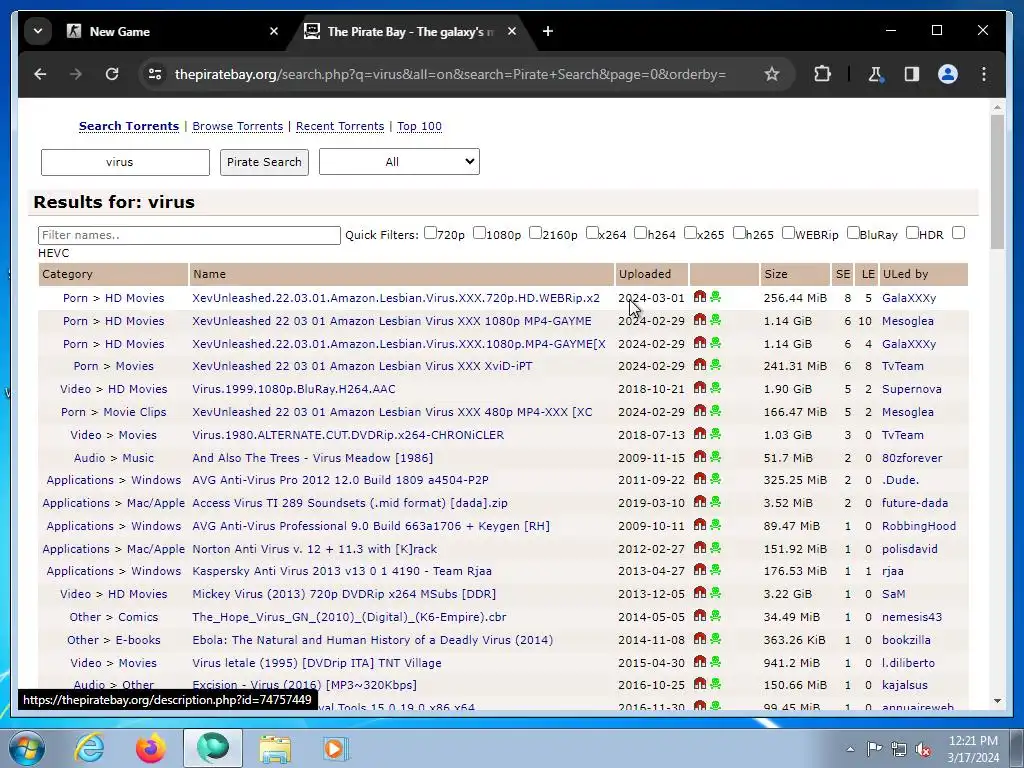
Task: Open Kaspersky Anti Virus 2013 torrent link
Action: click(x=342, y=571)
